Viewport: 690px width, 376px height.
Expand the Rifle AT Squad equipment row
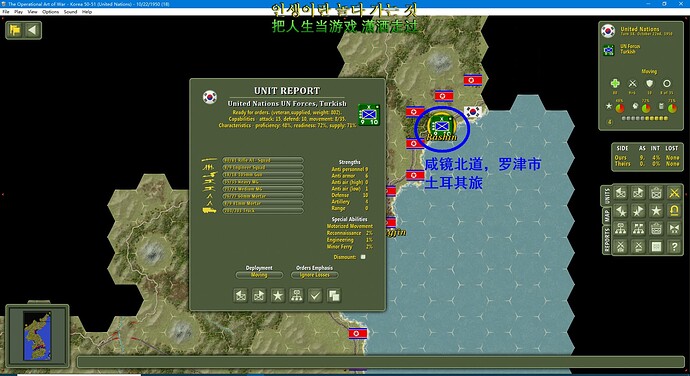[x=263, y=160]
